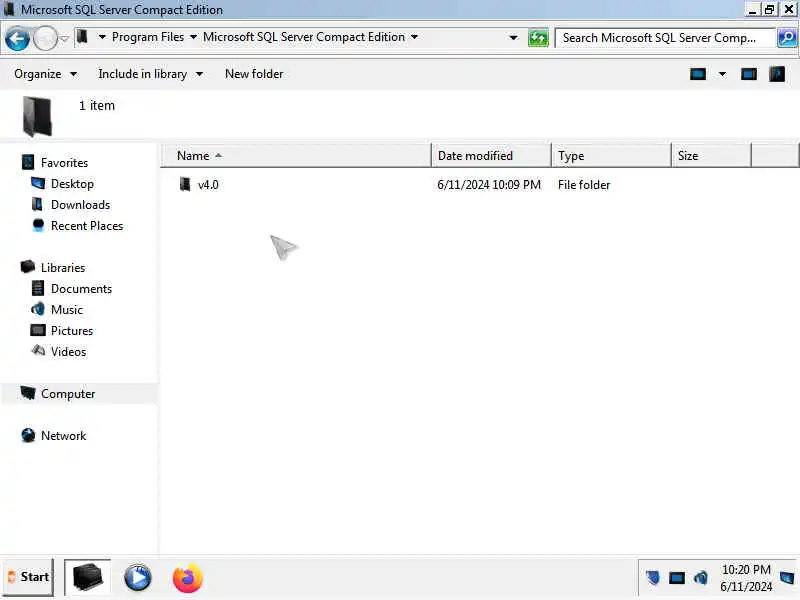This screenshot has width=800, height=600.
Task: Open the Music library
Action: pyautogui.click(x=67, y=310)
